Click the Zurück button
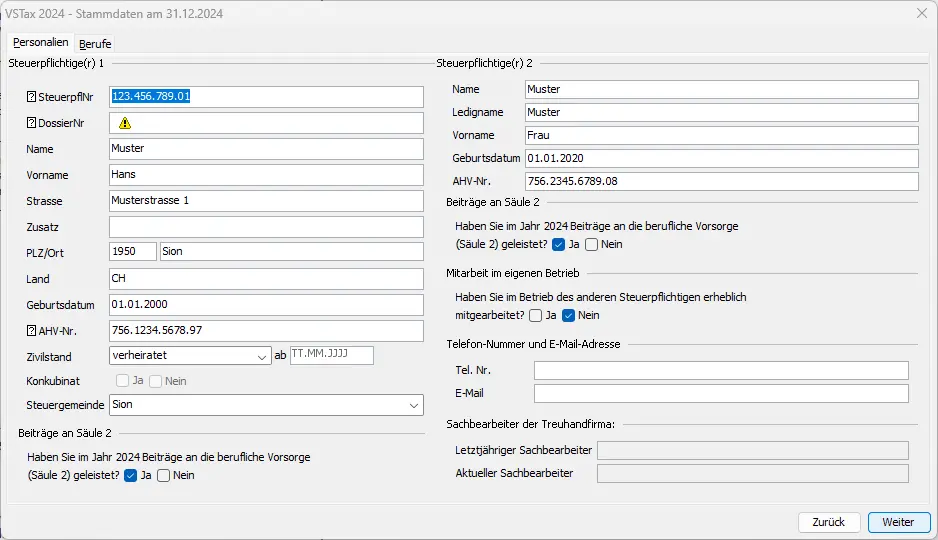 click(x=828, y=522)
